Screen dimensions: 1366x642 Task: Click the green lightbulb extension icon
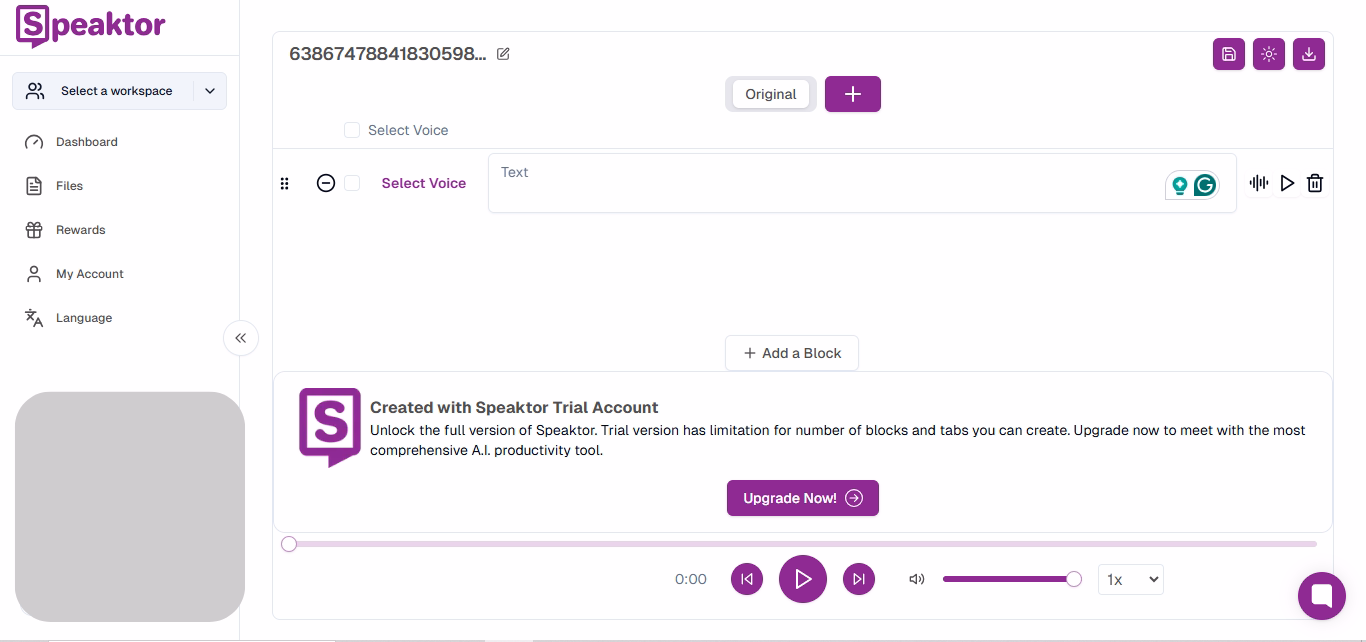point(1180,185)
